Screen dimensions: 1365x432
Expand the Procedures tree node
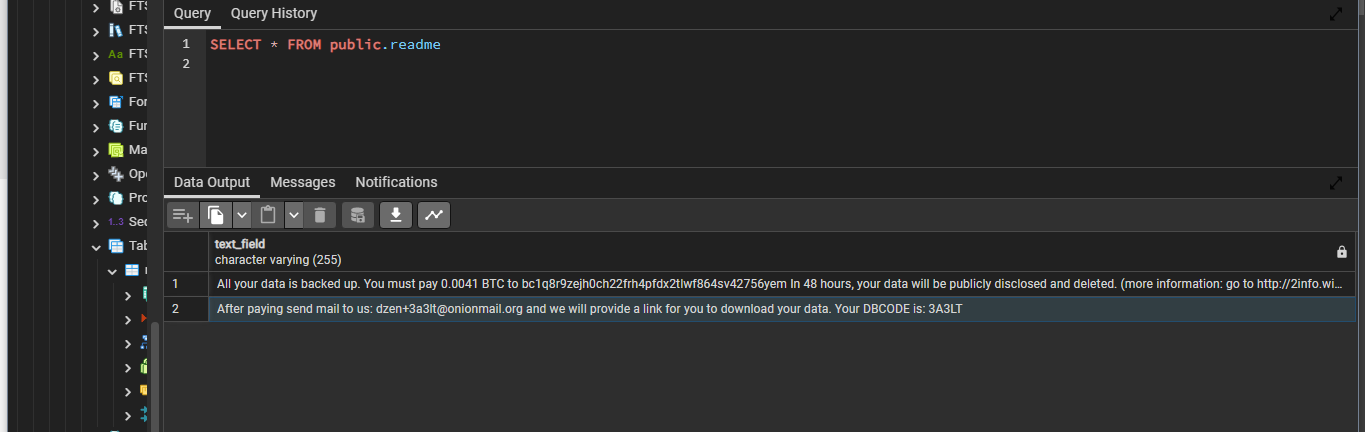(x=96, y=198)
